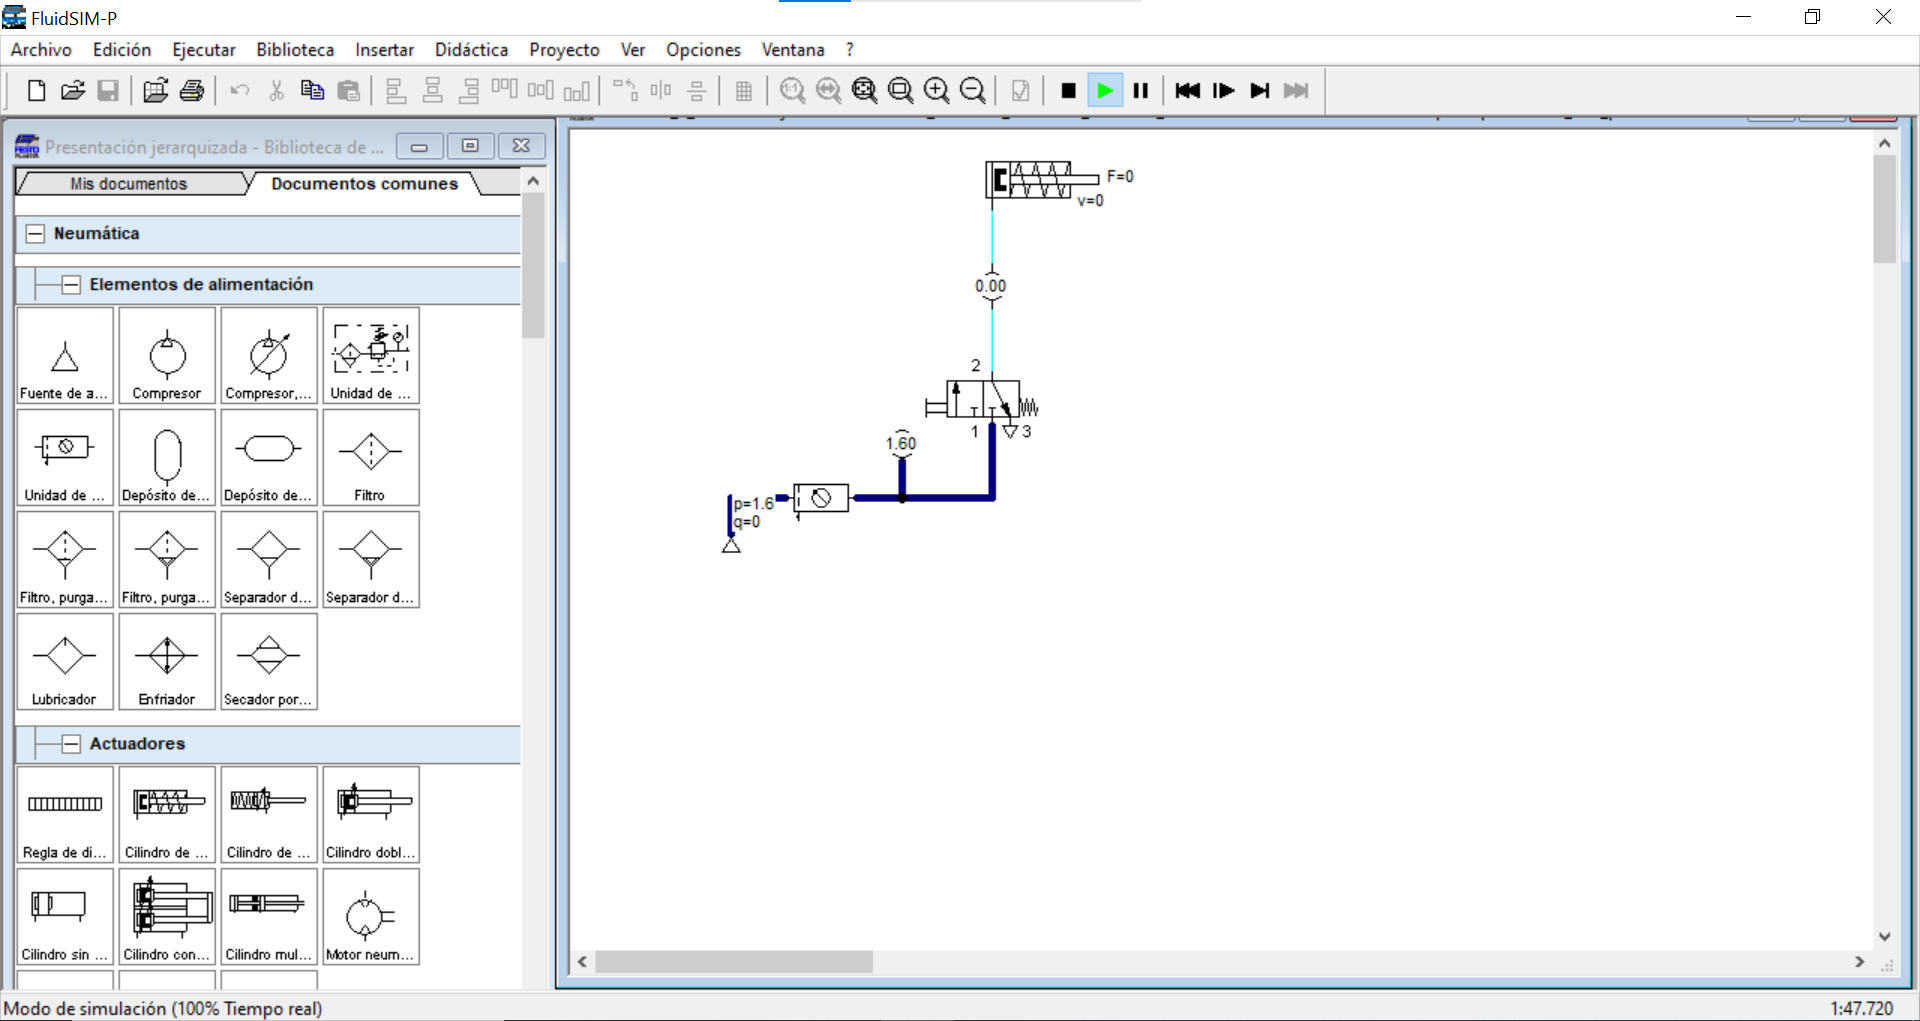Switch to the Mis documentos tab
Screen dimensions: 1920x1021
[x=128, y=184]
